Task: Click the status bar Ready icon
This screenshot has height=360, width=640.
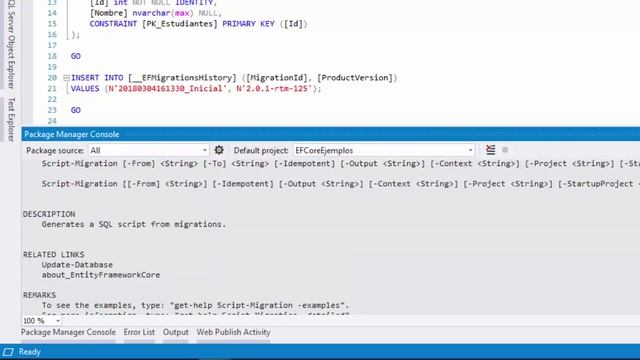Action: (8, 352)
